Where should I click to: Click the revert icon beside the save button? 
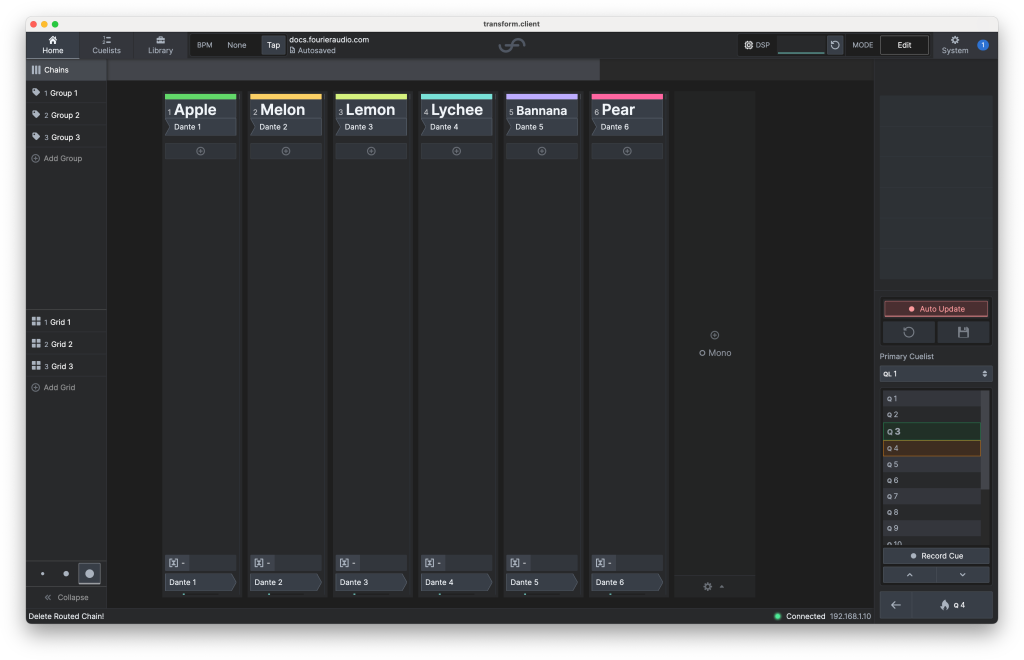click(x=909, y=332)
